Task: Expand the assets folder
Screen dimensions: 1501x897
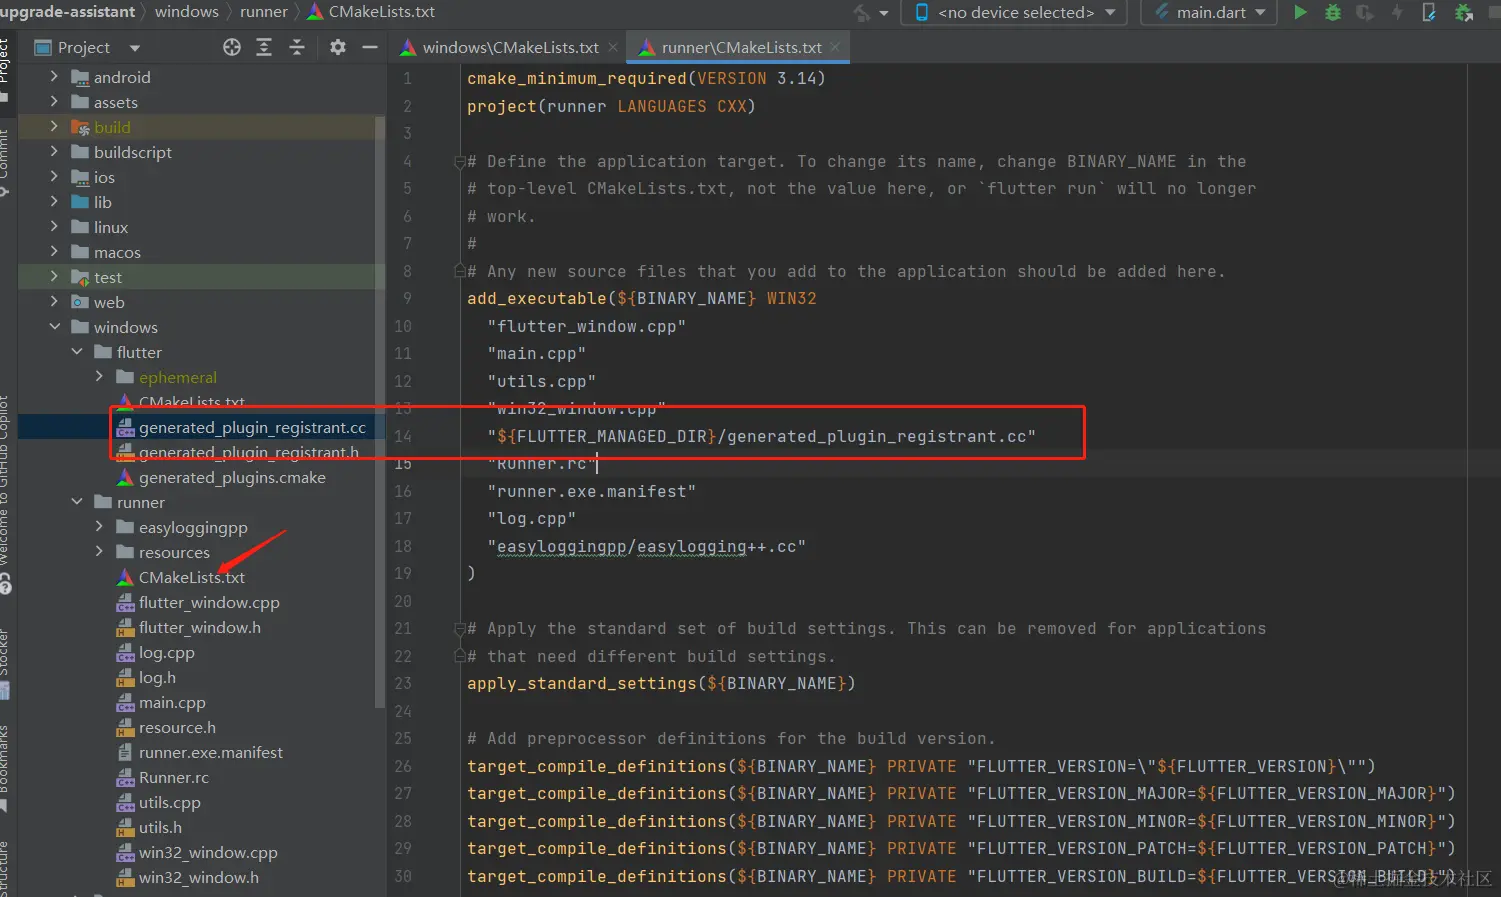Action: click(x=54, y=102)
